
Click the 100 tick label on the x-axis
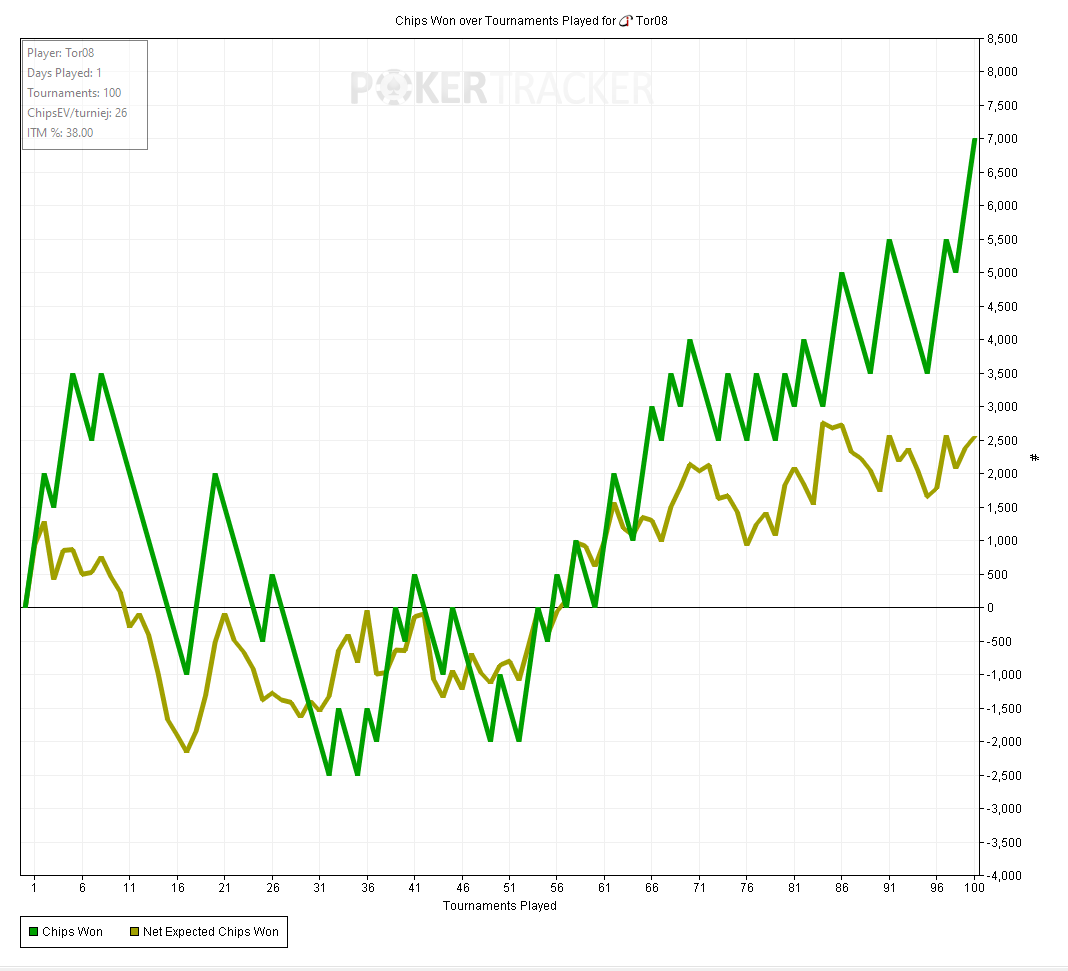971,888
